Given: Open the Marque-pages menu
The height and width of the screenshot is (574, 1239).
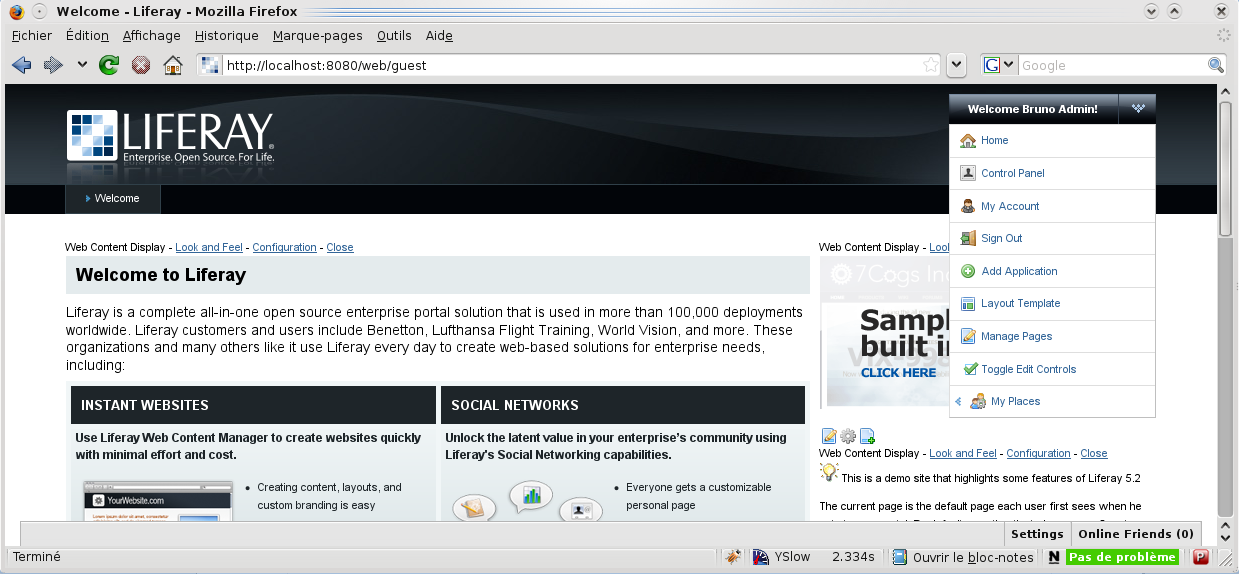Looking at the screenshot, I should (318, 35).
